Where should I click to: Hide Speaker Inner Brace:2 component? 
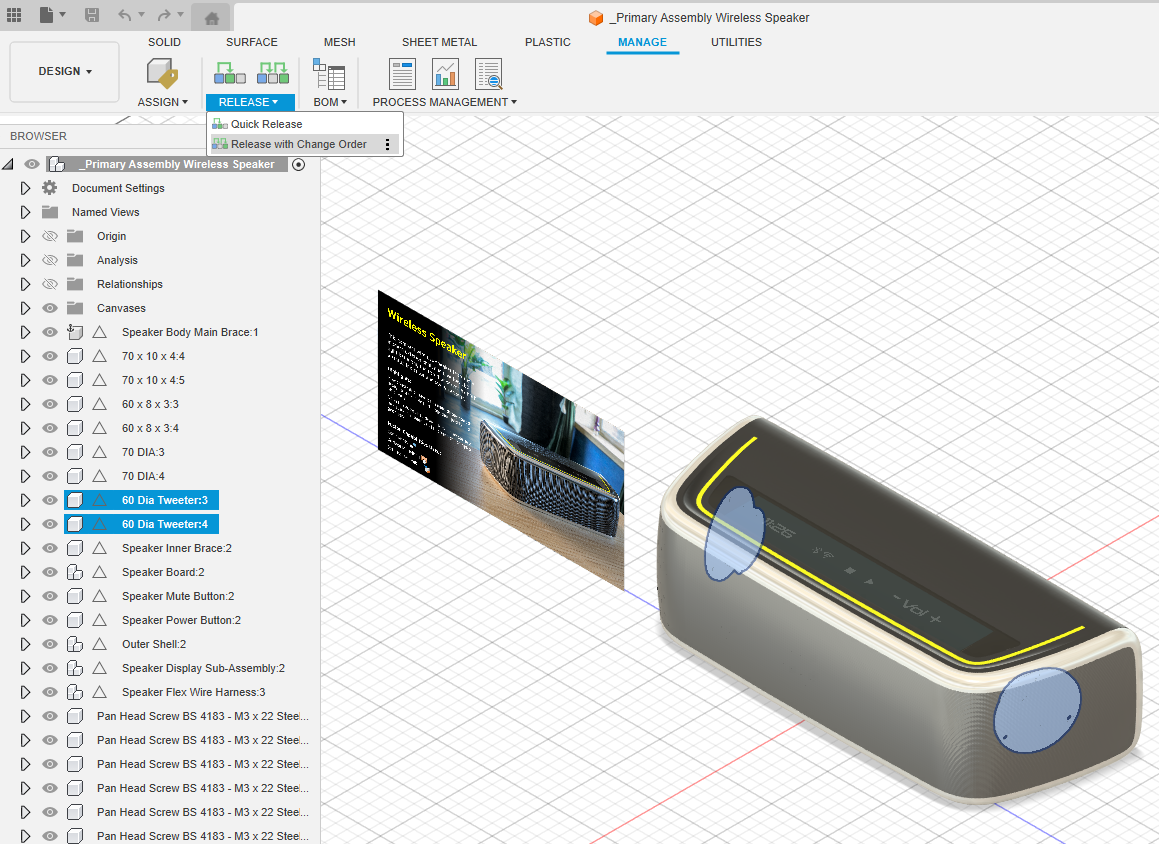click(50, 548)
